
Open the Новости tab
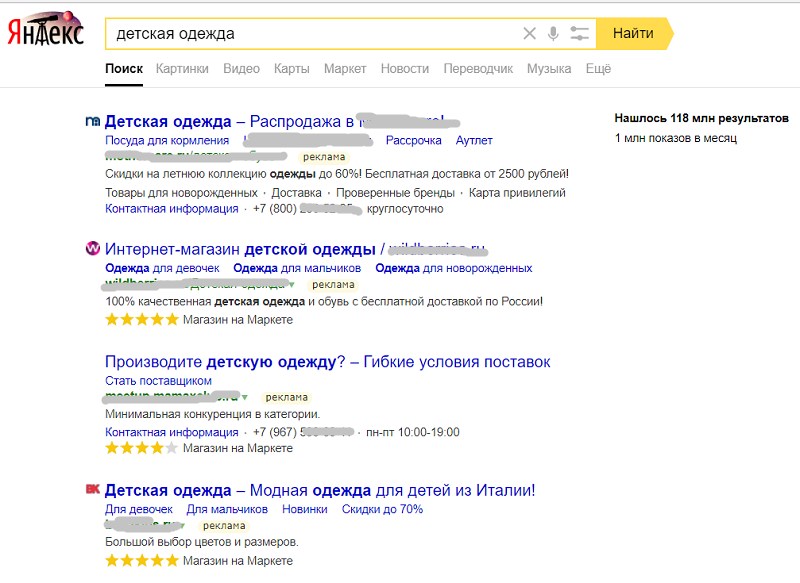pyautogui.click(x=405, y=69)
